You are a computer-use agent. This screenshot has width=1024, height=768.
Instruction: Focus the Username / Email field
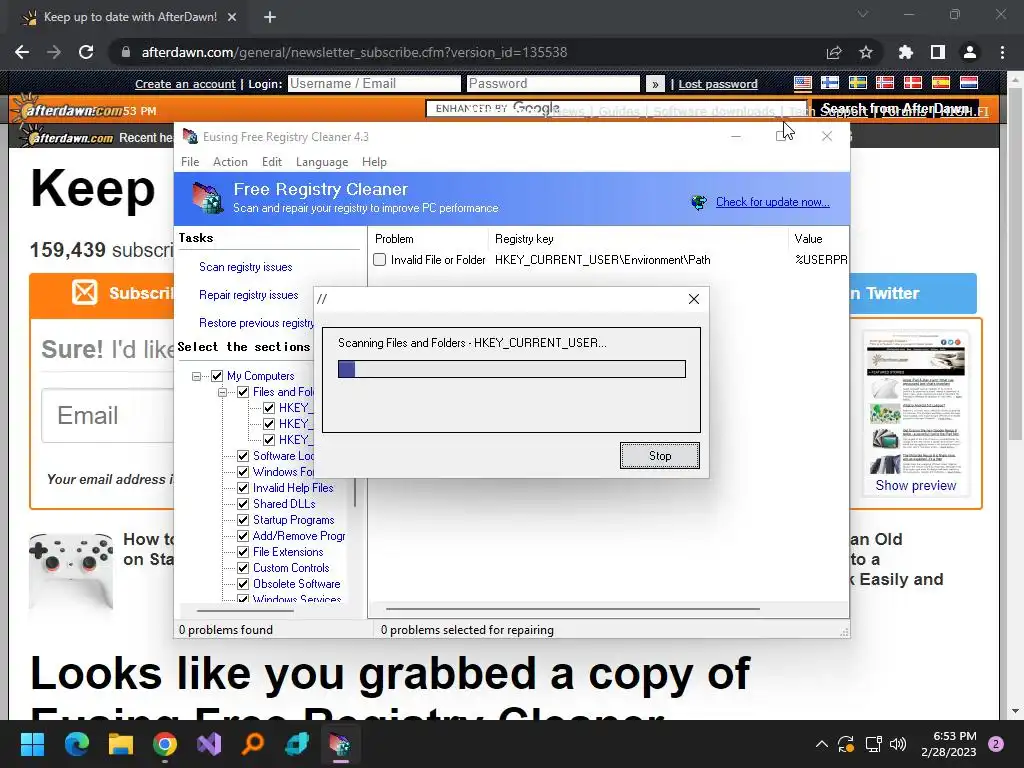pos(374,84)
